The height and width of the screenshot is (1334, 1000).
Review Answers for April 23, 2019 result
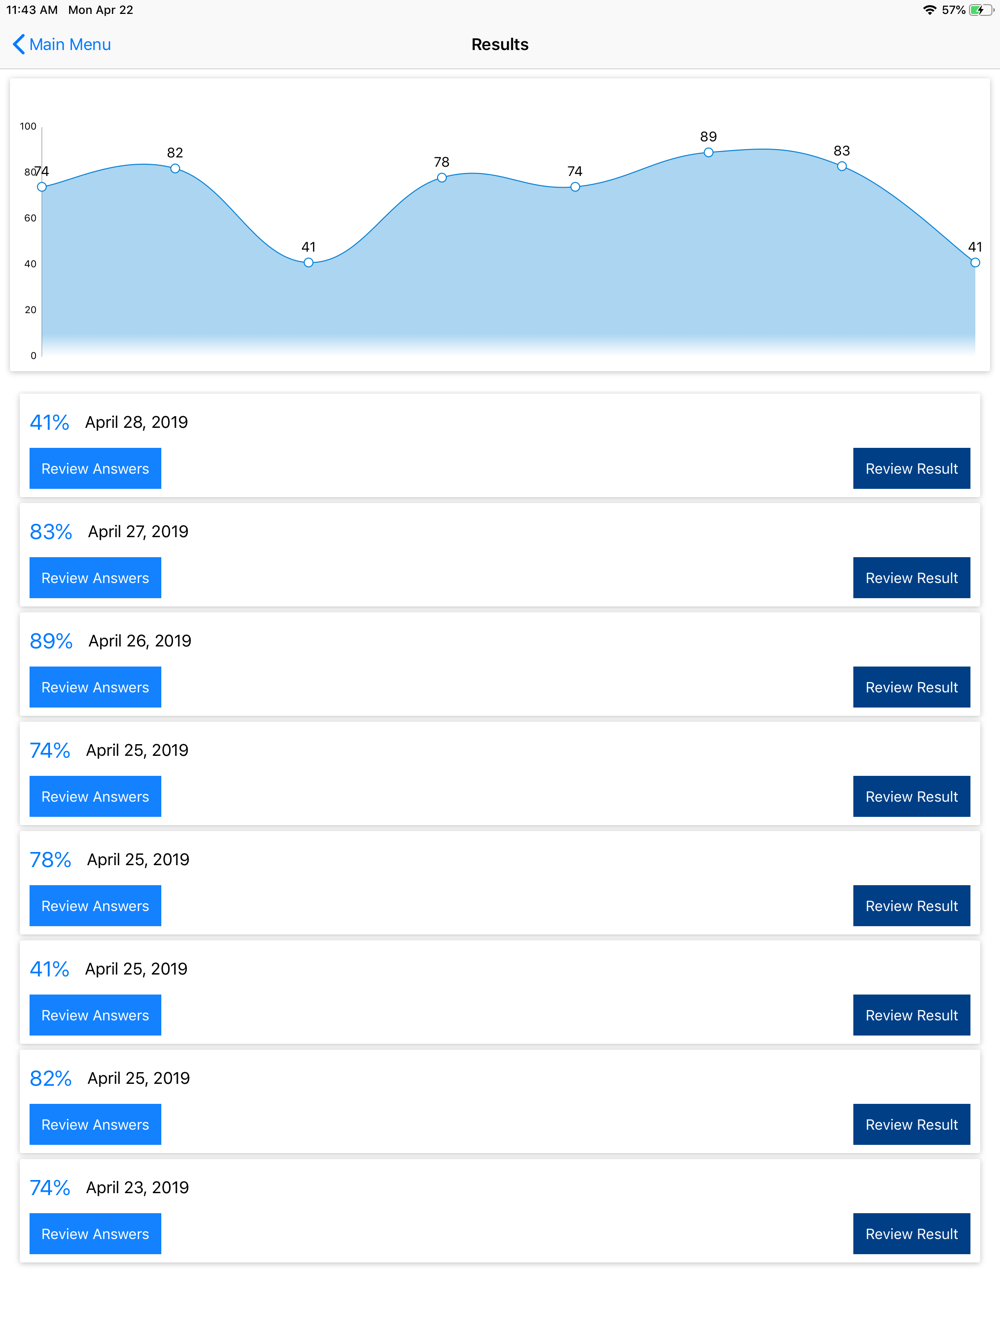point(95,1234)
